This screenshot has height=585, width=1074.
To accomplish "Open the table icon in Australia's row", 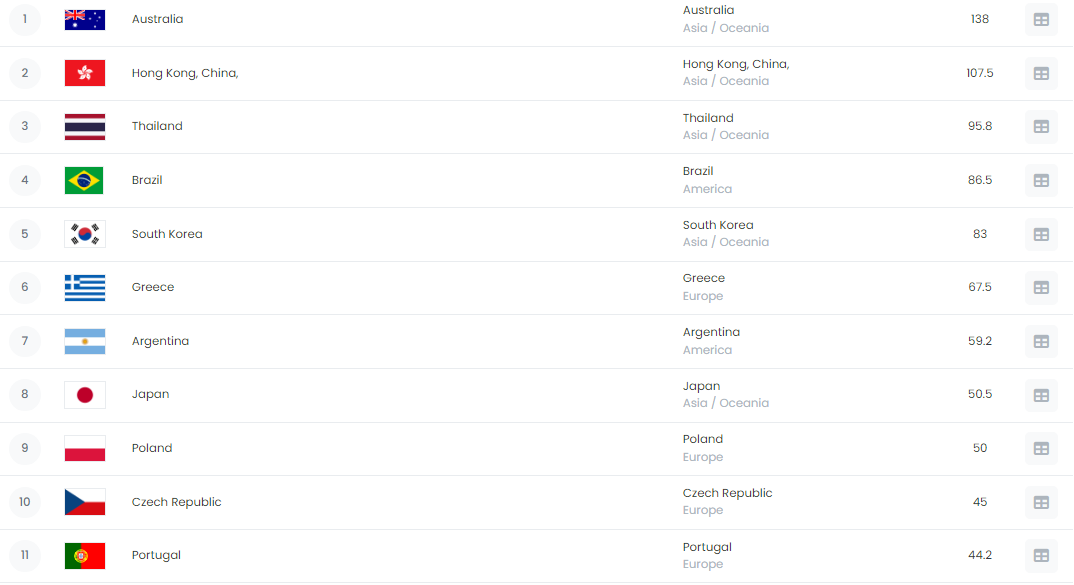I will [x=1041, y=19].
